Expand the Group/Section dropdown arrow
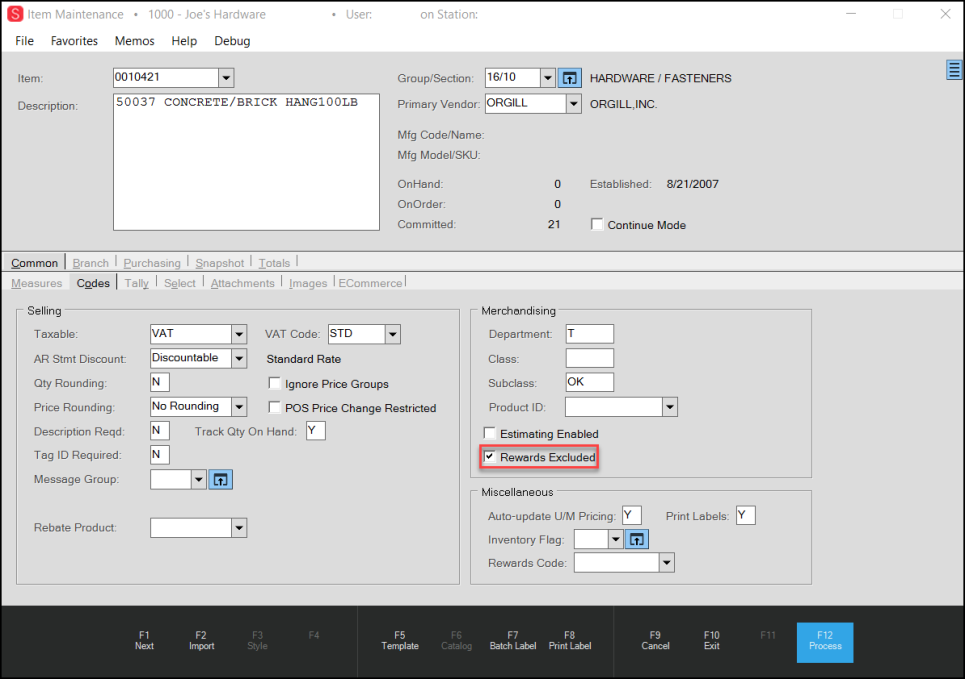Image resolution: width=965 pixels, height=679 pixels. [548, 78]
